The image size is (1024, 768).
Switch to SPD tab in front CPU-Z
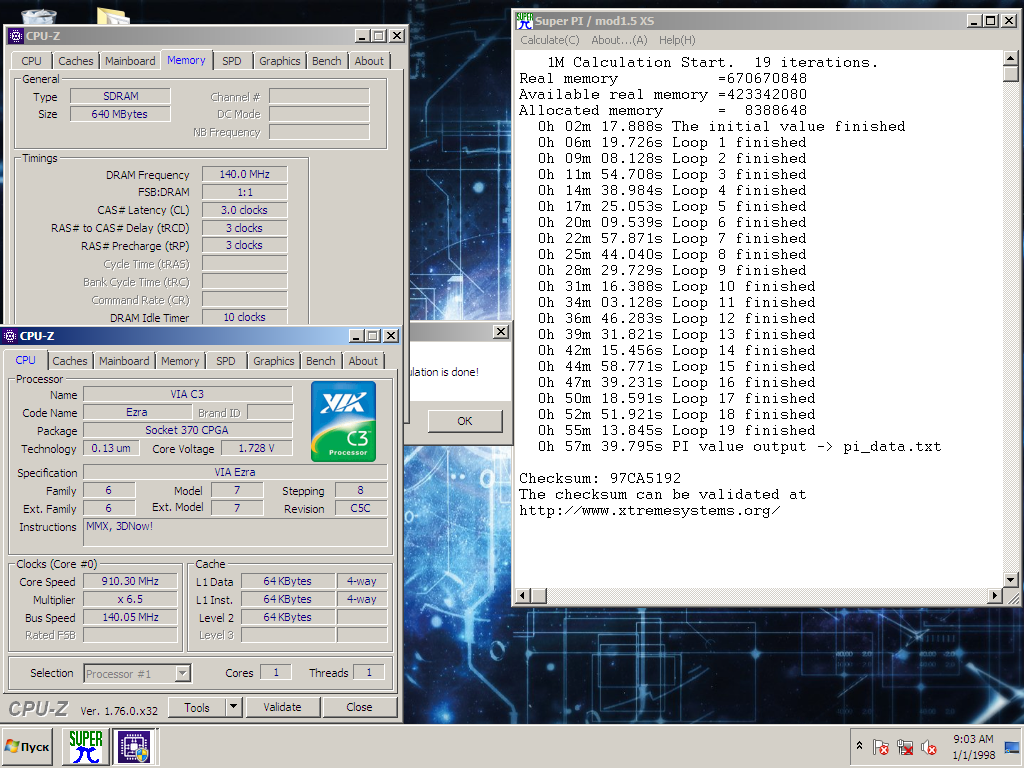(x=226, y=361)
